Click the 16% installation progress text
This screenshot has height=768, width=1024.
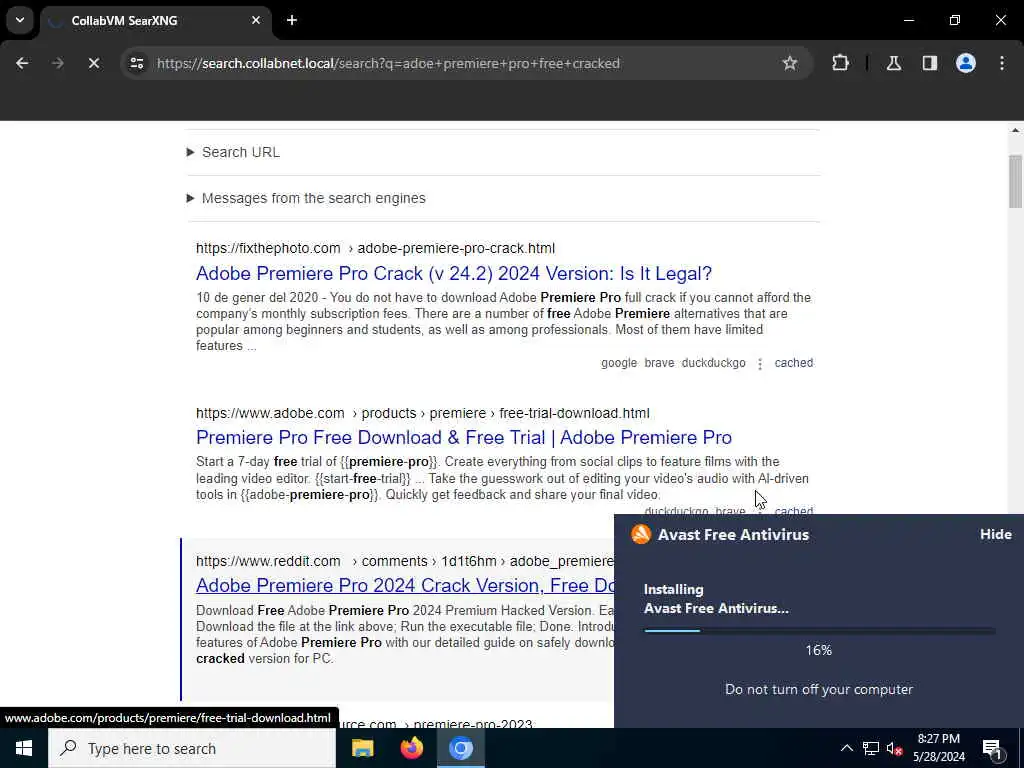coord(818,650)
